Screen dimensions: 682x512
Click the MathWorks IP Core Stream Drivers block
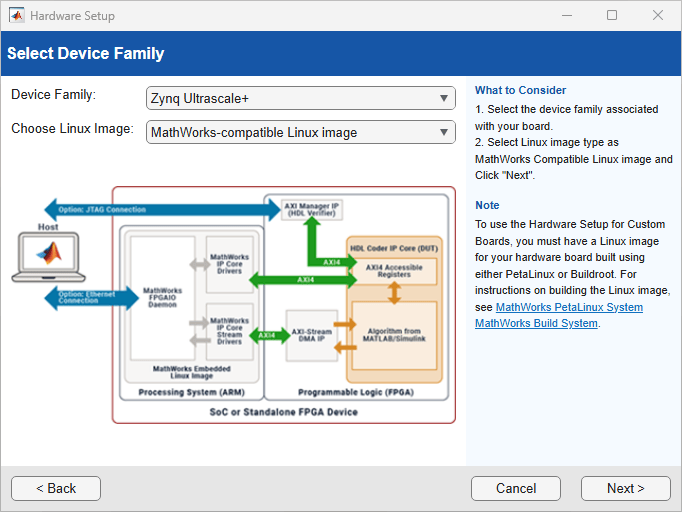point(229,331)
